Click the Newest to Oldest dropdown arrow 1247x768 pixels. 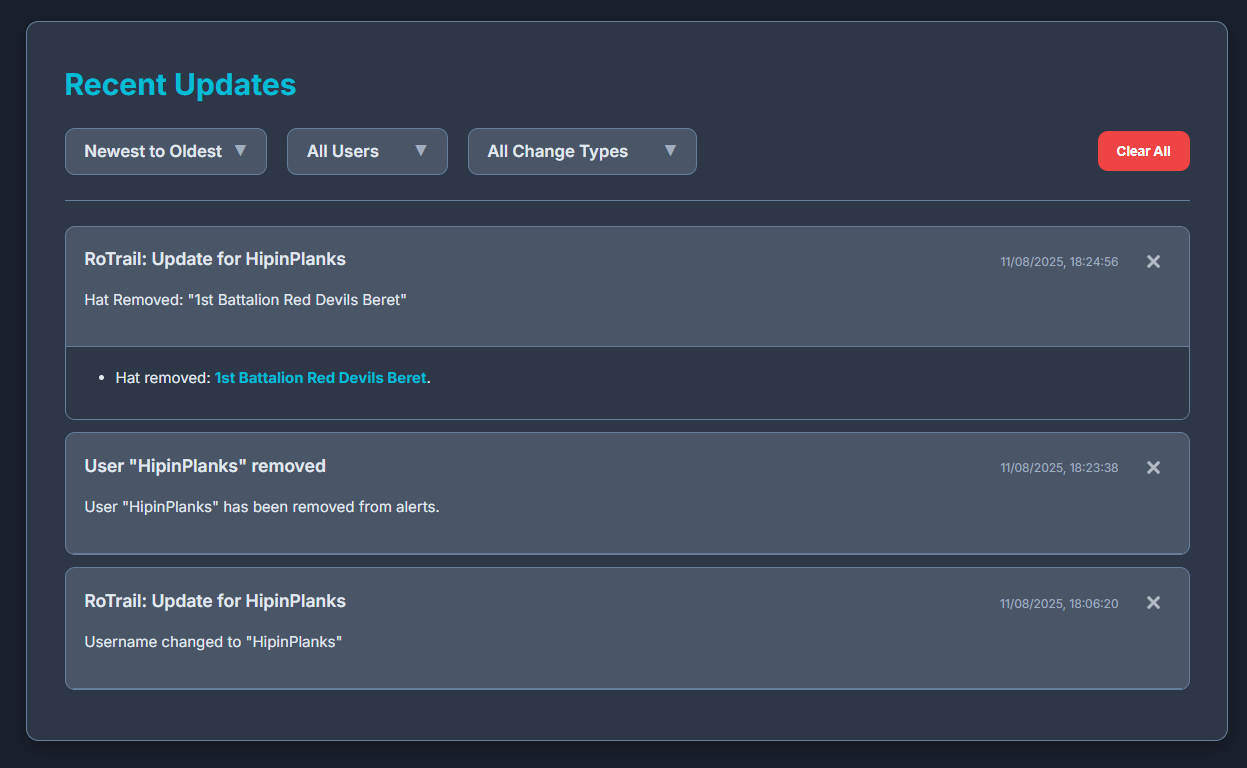pos(241,151)
